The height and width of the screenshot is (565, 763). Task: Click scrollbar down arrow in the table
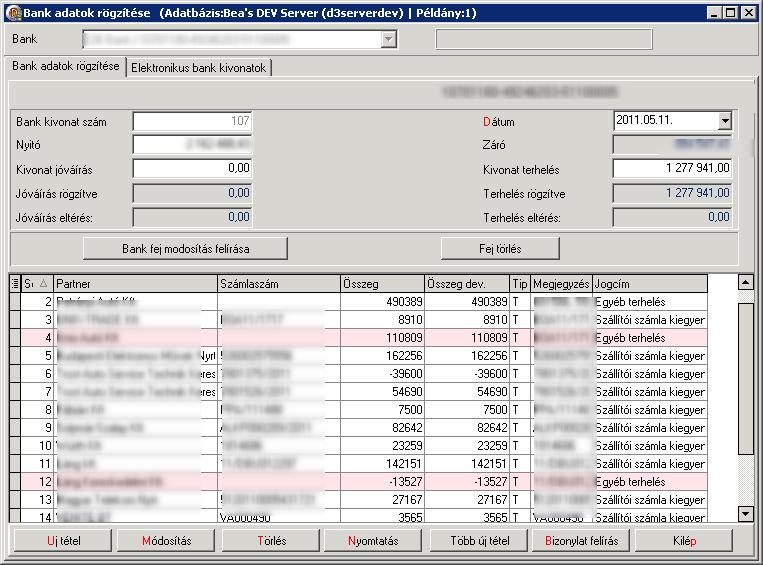click(x=745, y=513)
